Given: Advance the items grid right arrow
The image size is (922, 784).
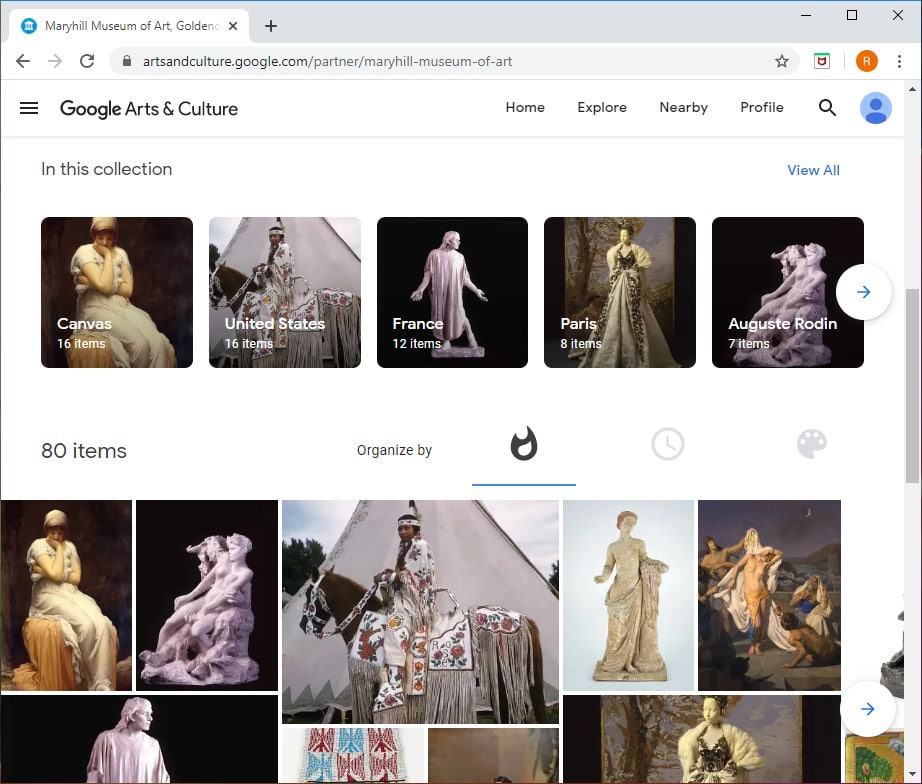Looking at the screenshot, I should (867, 709).
